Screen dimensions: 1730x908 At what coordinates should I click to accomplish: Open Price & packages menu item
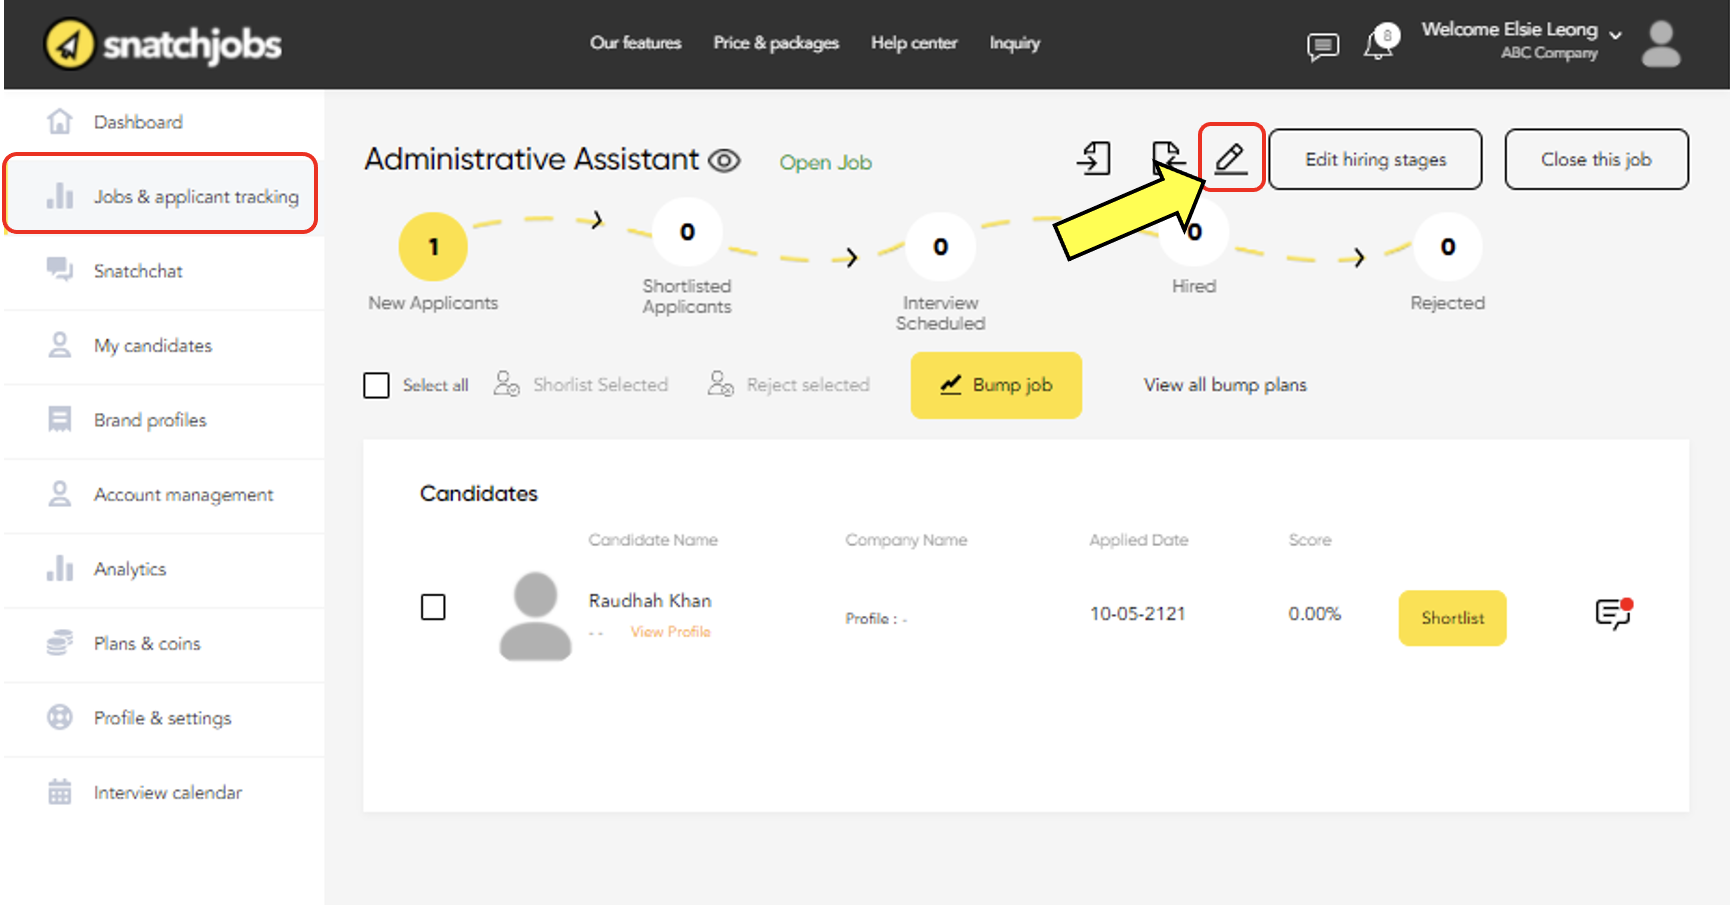pos(775,43)
